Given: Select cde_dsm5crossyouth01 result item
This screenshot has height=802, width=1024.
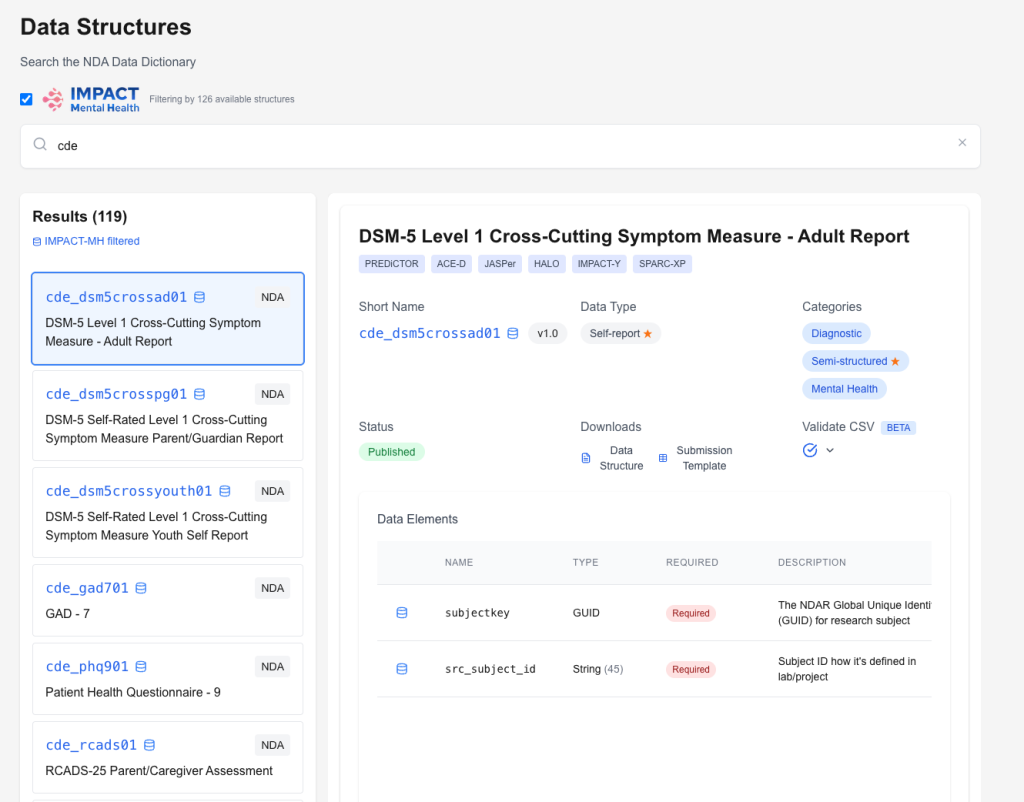Looking at the screenshot, I should [x=168, y=511].
